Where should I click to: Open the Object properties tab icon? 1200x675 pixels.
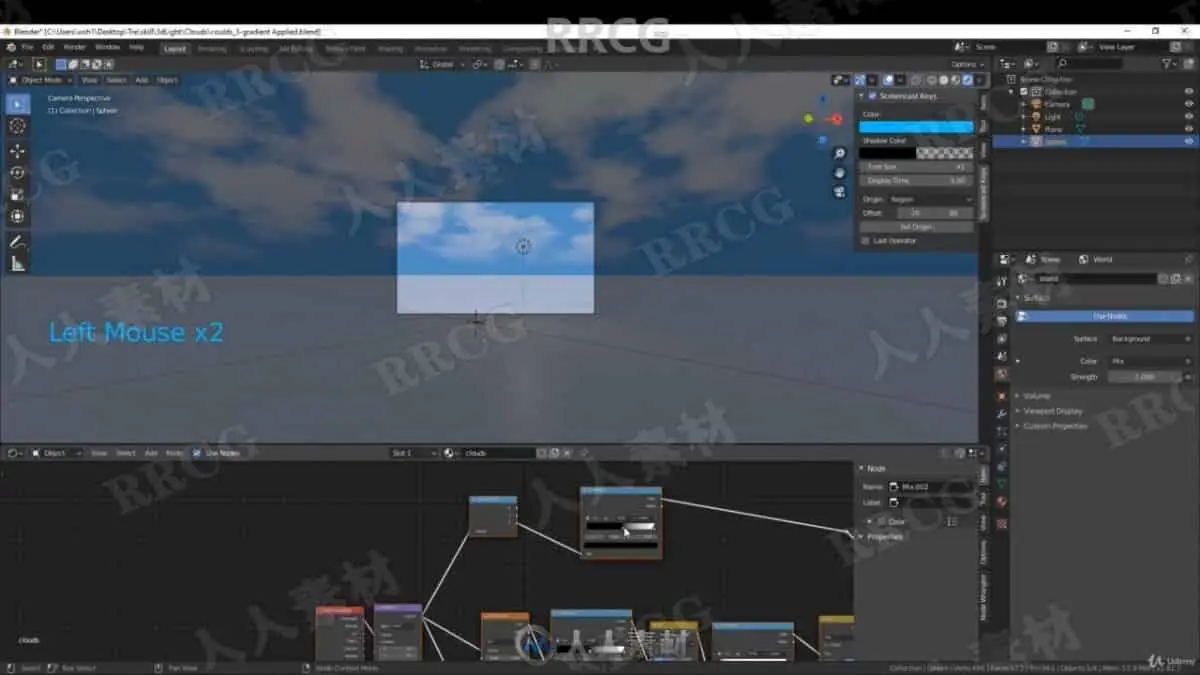tap(1001, 396)
